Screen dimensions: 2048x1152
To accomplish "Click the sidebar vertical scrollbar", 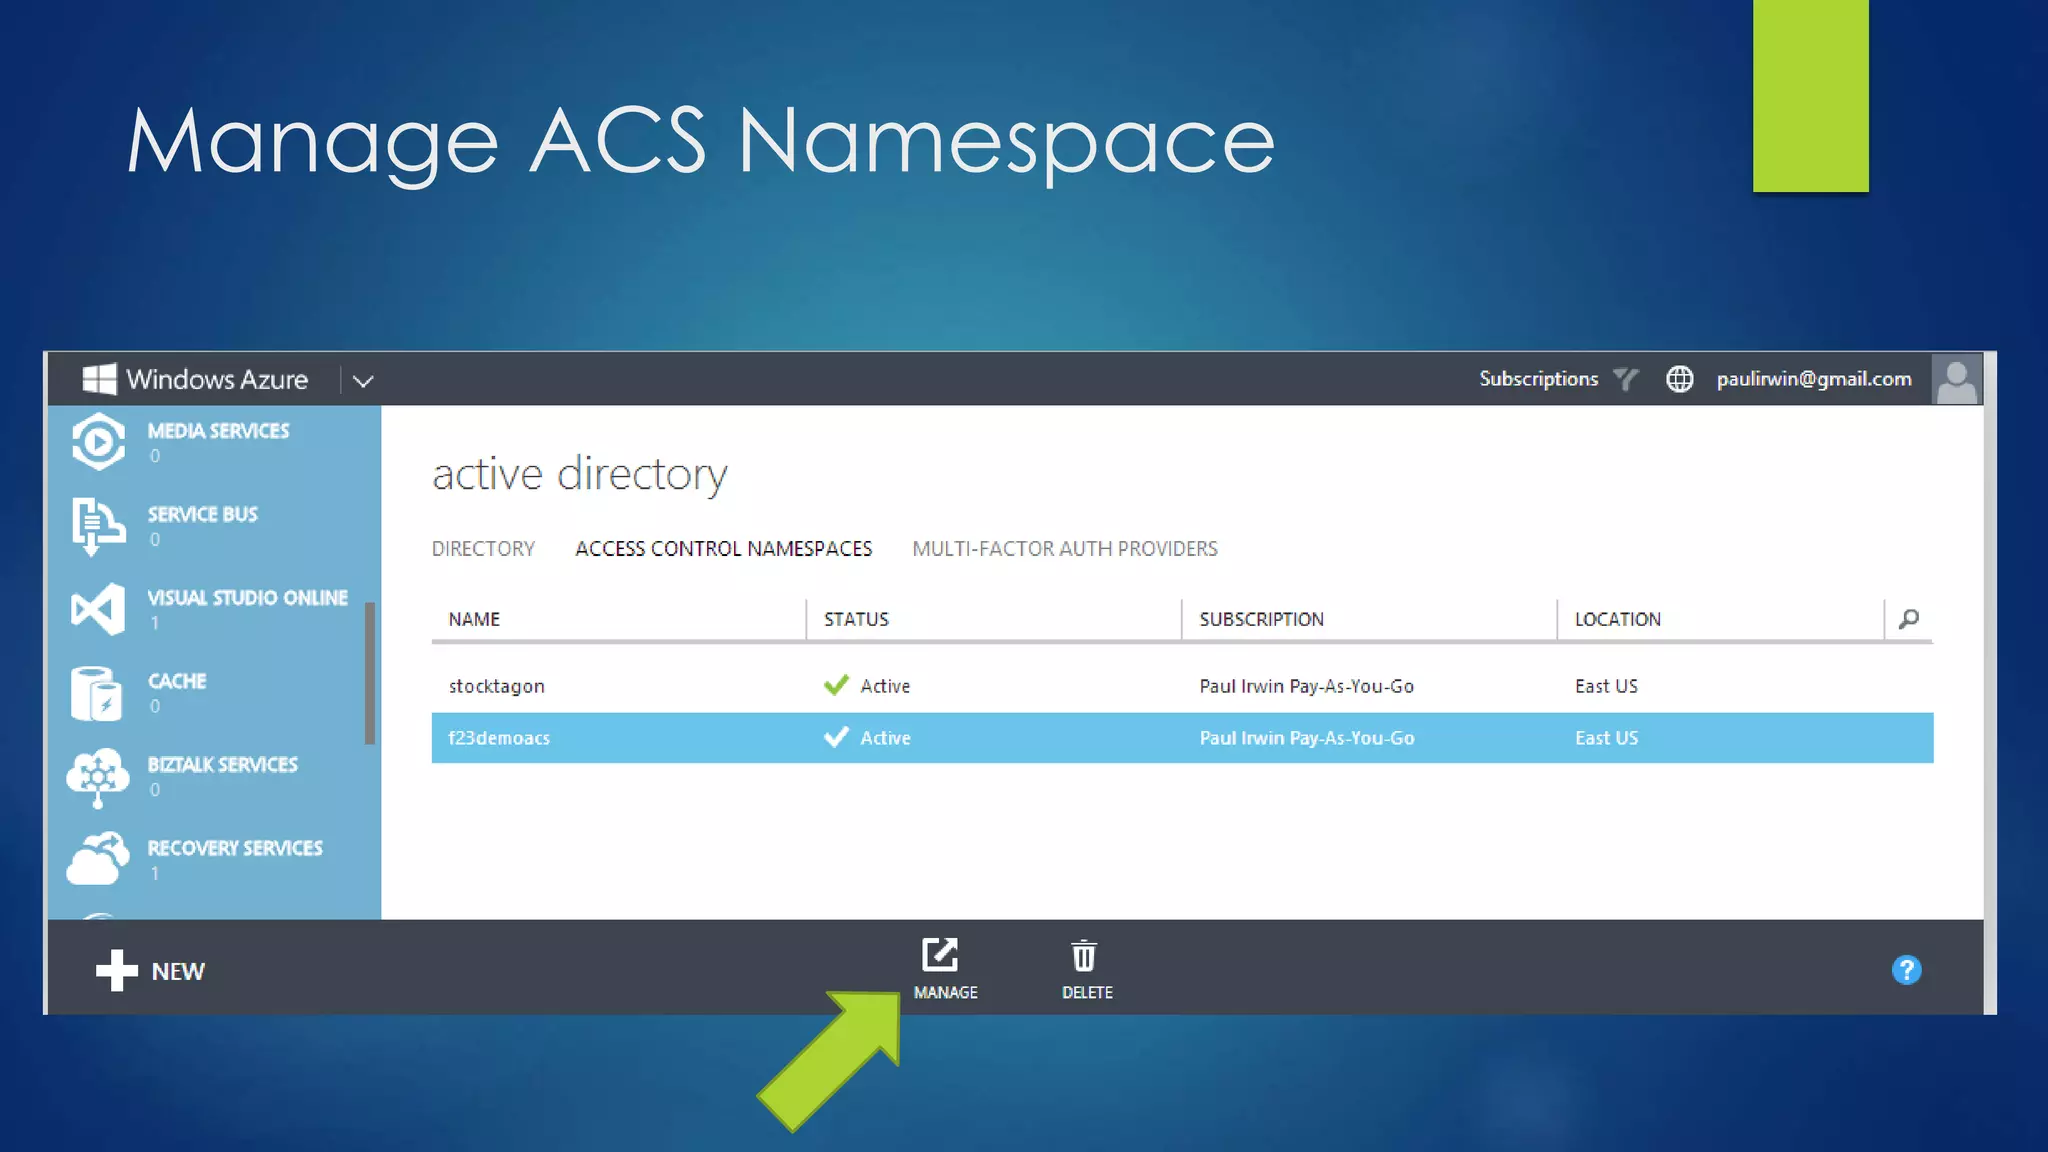I will (x=370, y=672).
